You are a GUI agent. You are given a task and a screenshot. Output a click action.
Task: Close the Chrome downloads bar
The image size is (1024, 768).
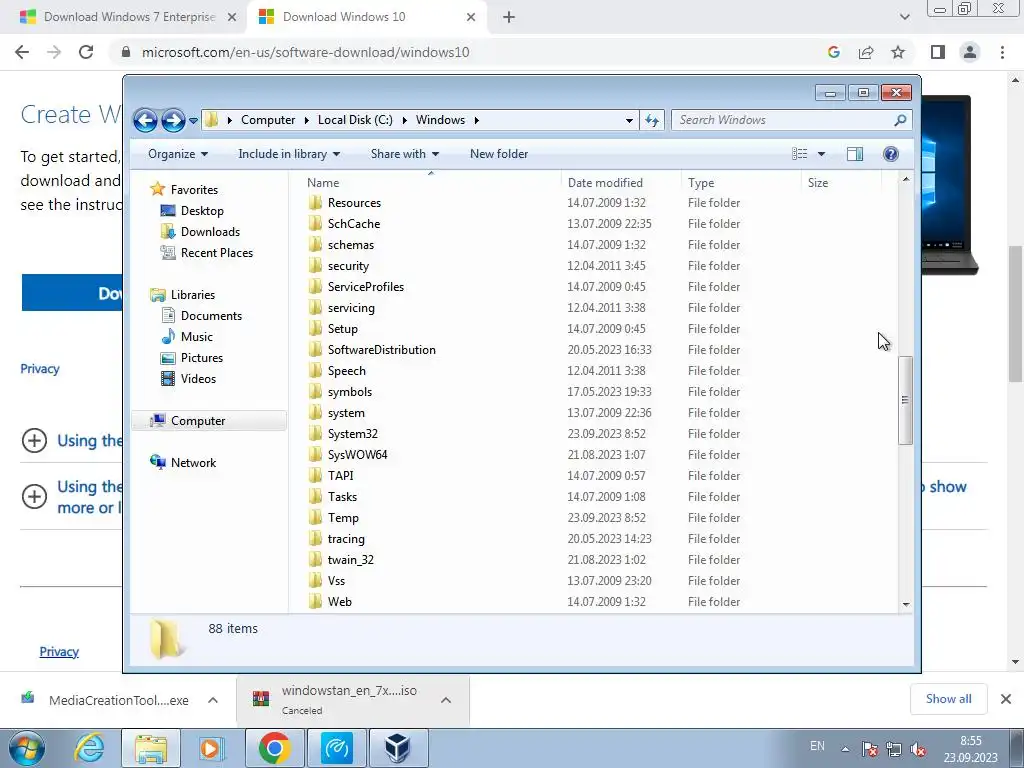point(1006,699)
